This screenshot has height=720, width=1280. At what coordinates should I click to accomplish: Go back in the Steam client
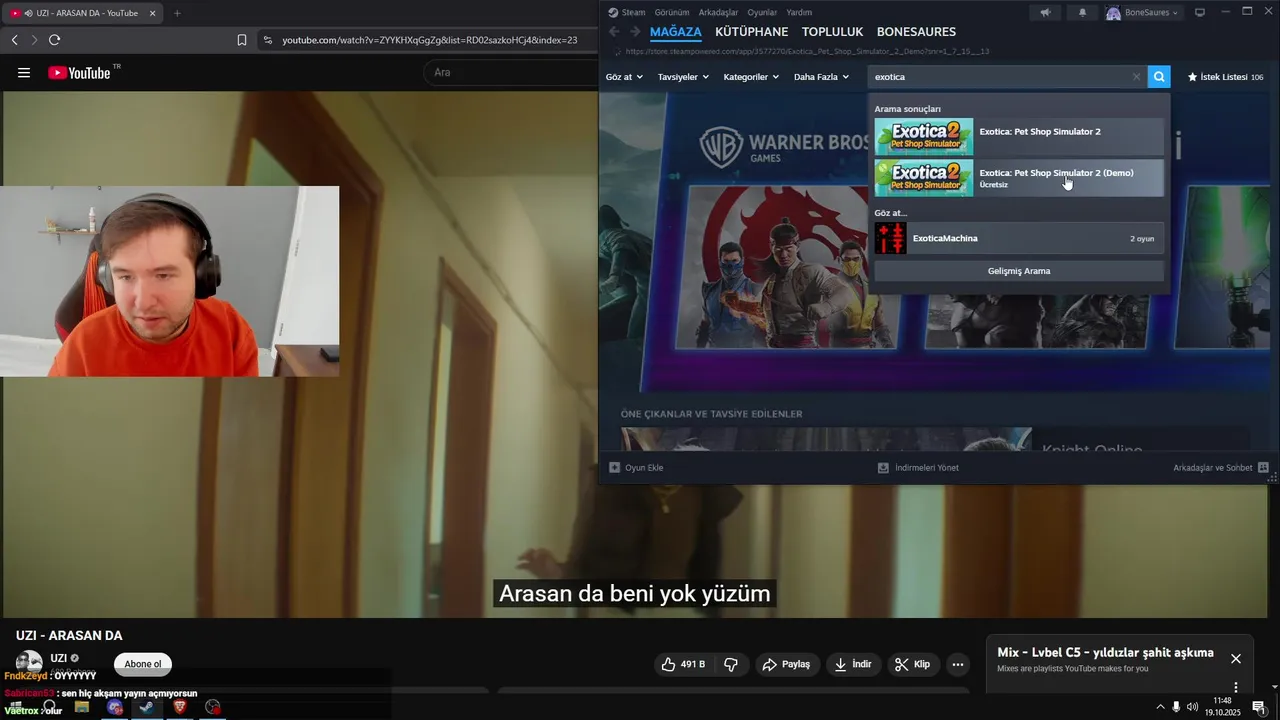(614, 32)
